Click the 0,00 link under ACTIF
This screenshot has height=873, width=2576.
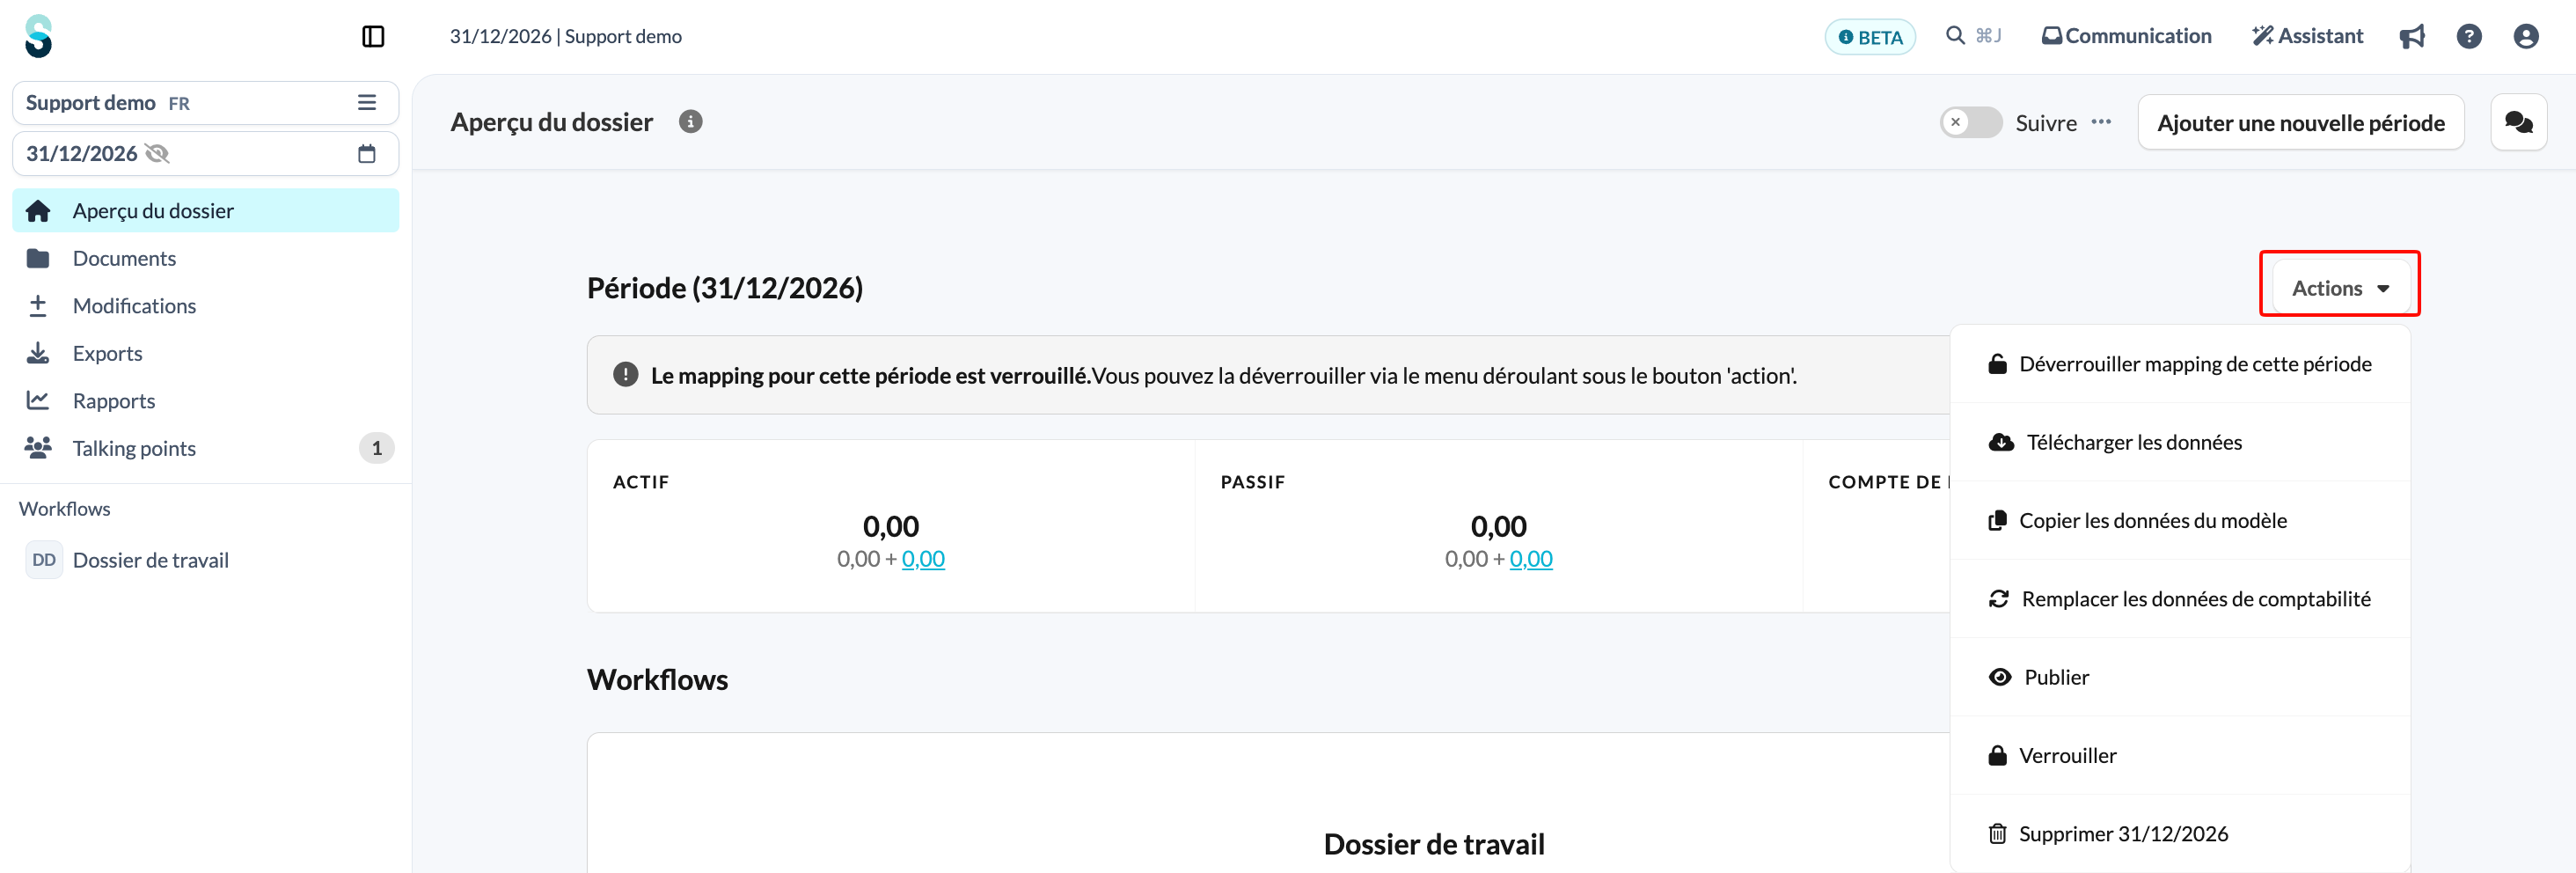[x=923, y=559]
